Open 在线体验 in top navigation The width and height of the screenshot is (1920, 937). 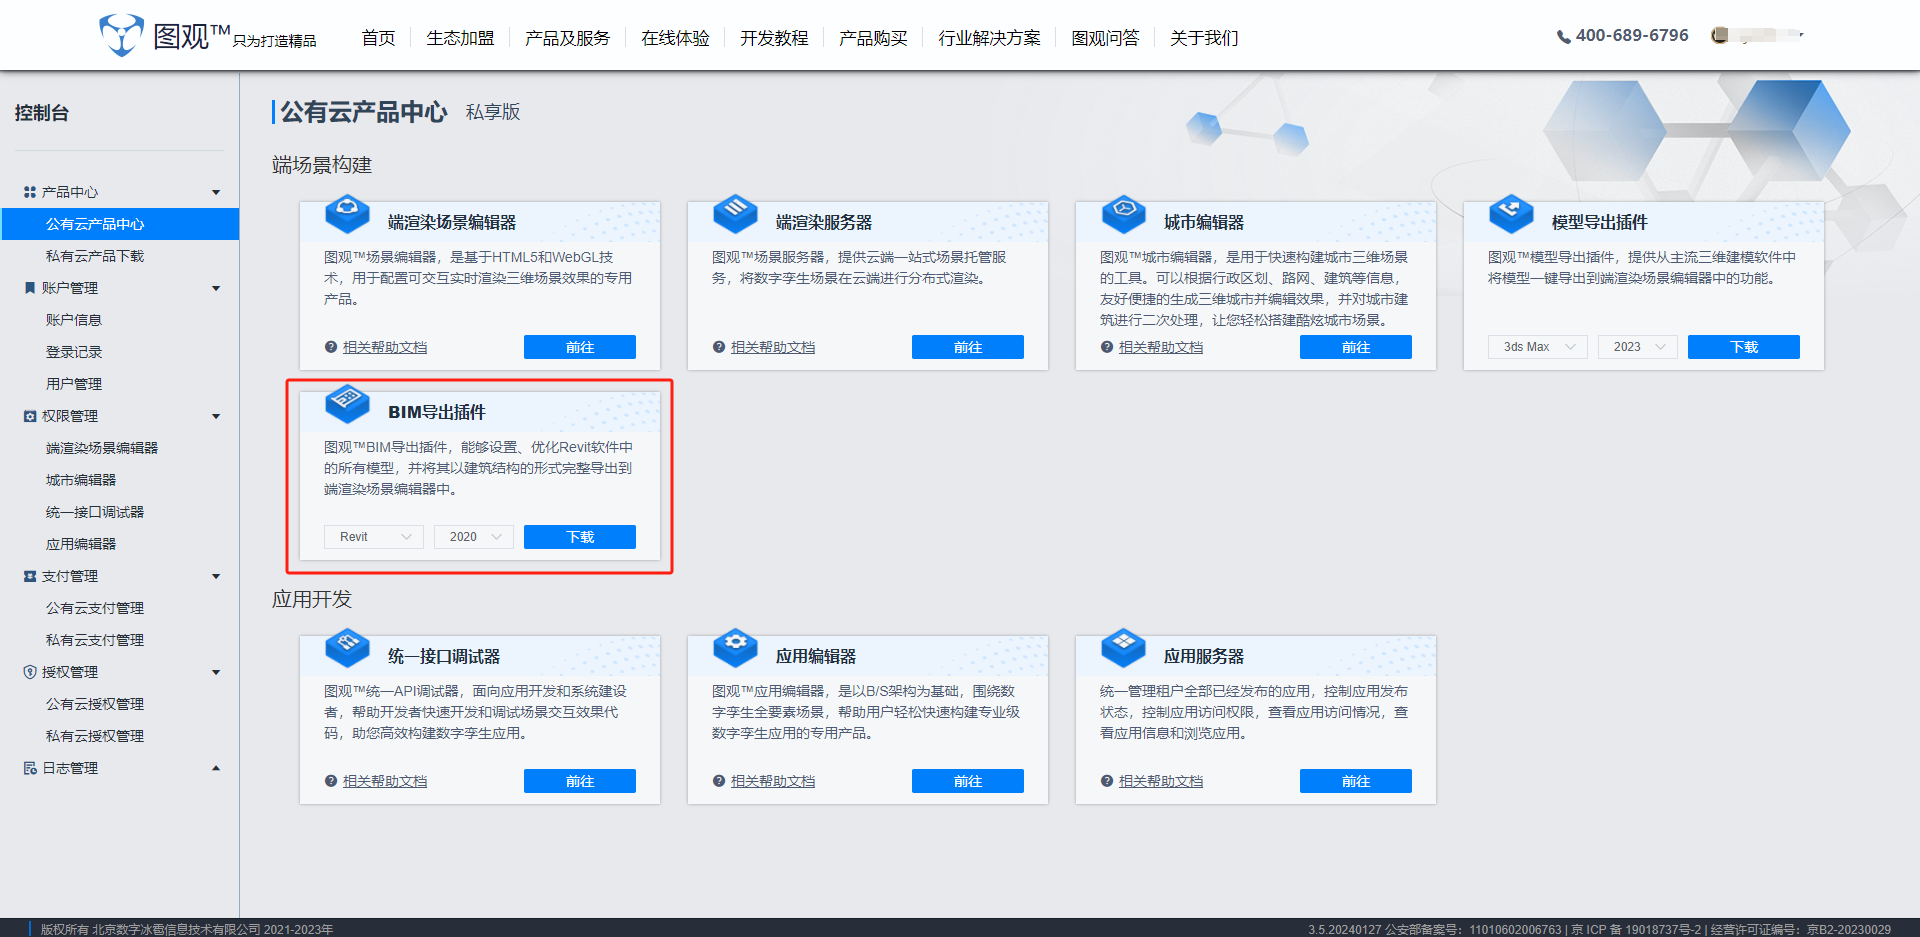[675, 38]
